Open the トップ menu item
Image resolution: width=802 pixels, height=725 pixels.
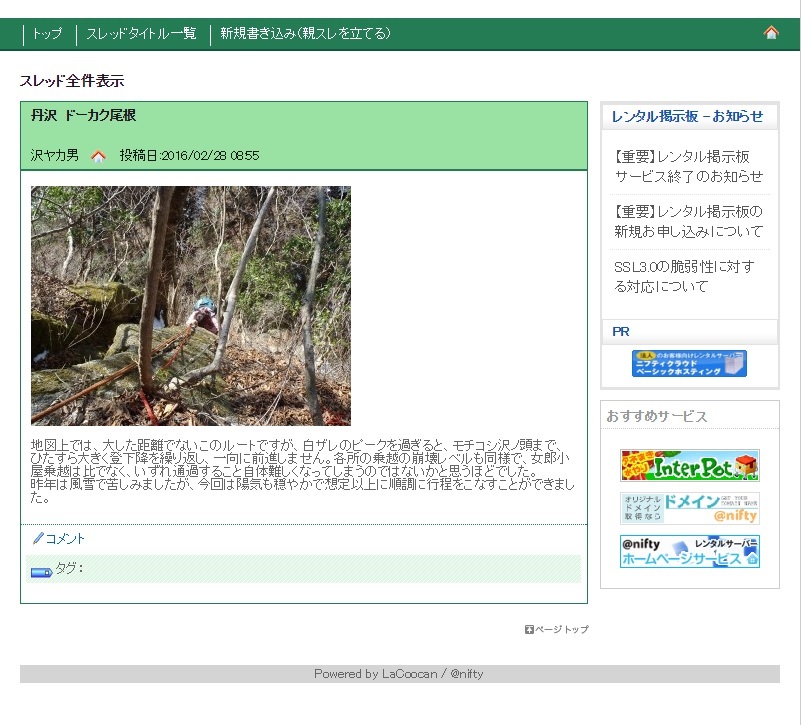48,34
